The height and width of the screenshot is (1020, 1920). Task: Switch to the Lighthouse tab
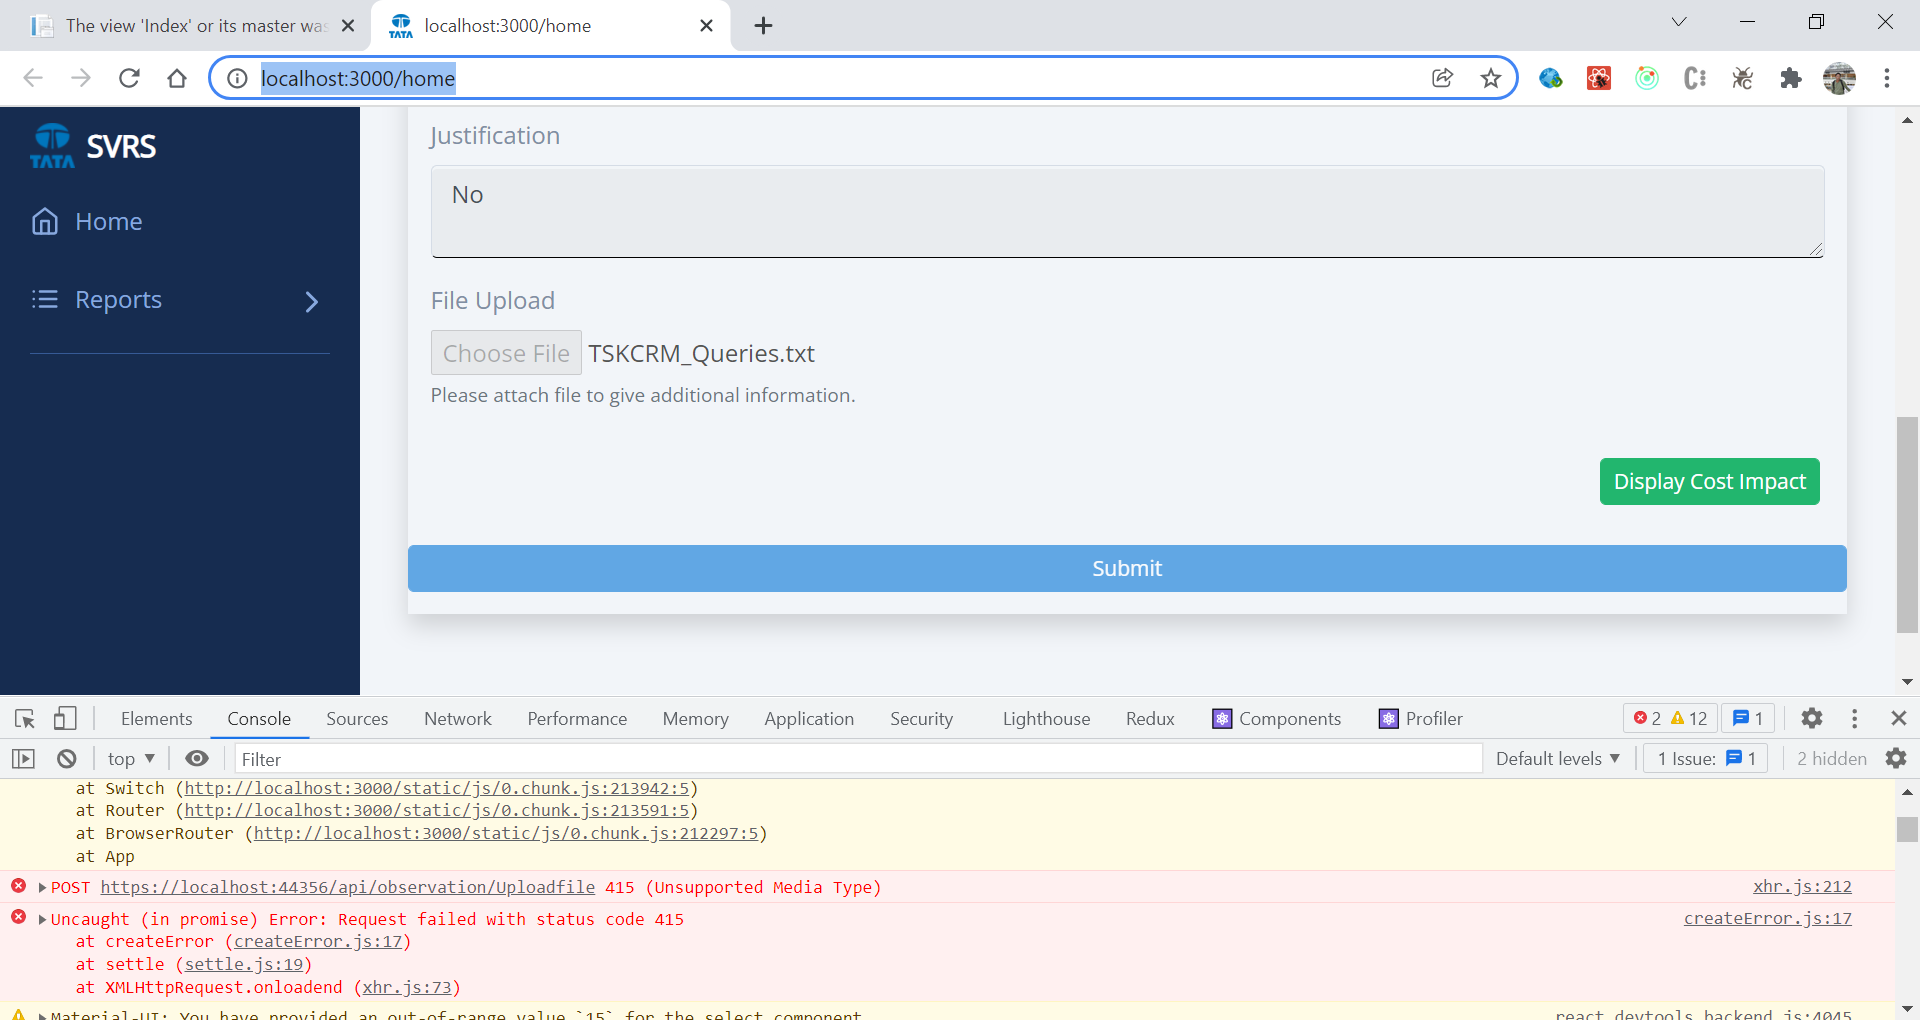coord(1046,719)
